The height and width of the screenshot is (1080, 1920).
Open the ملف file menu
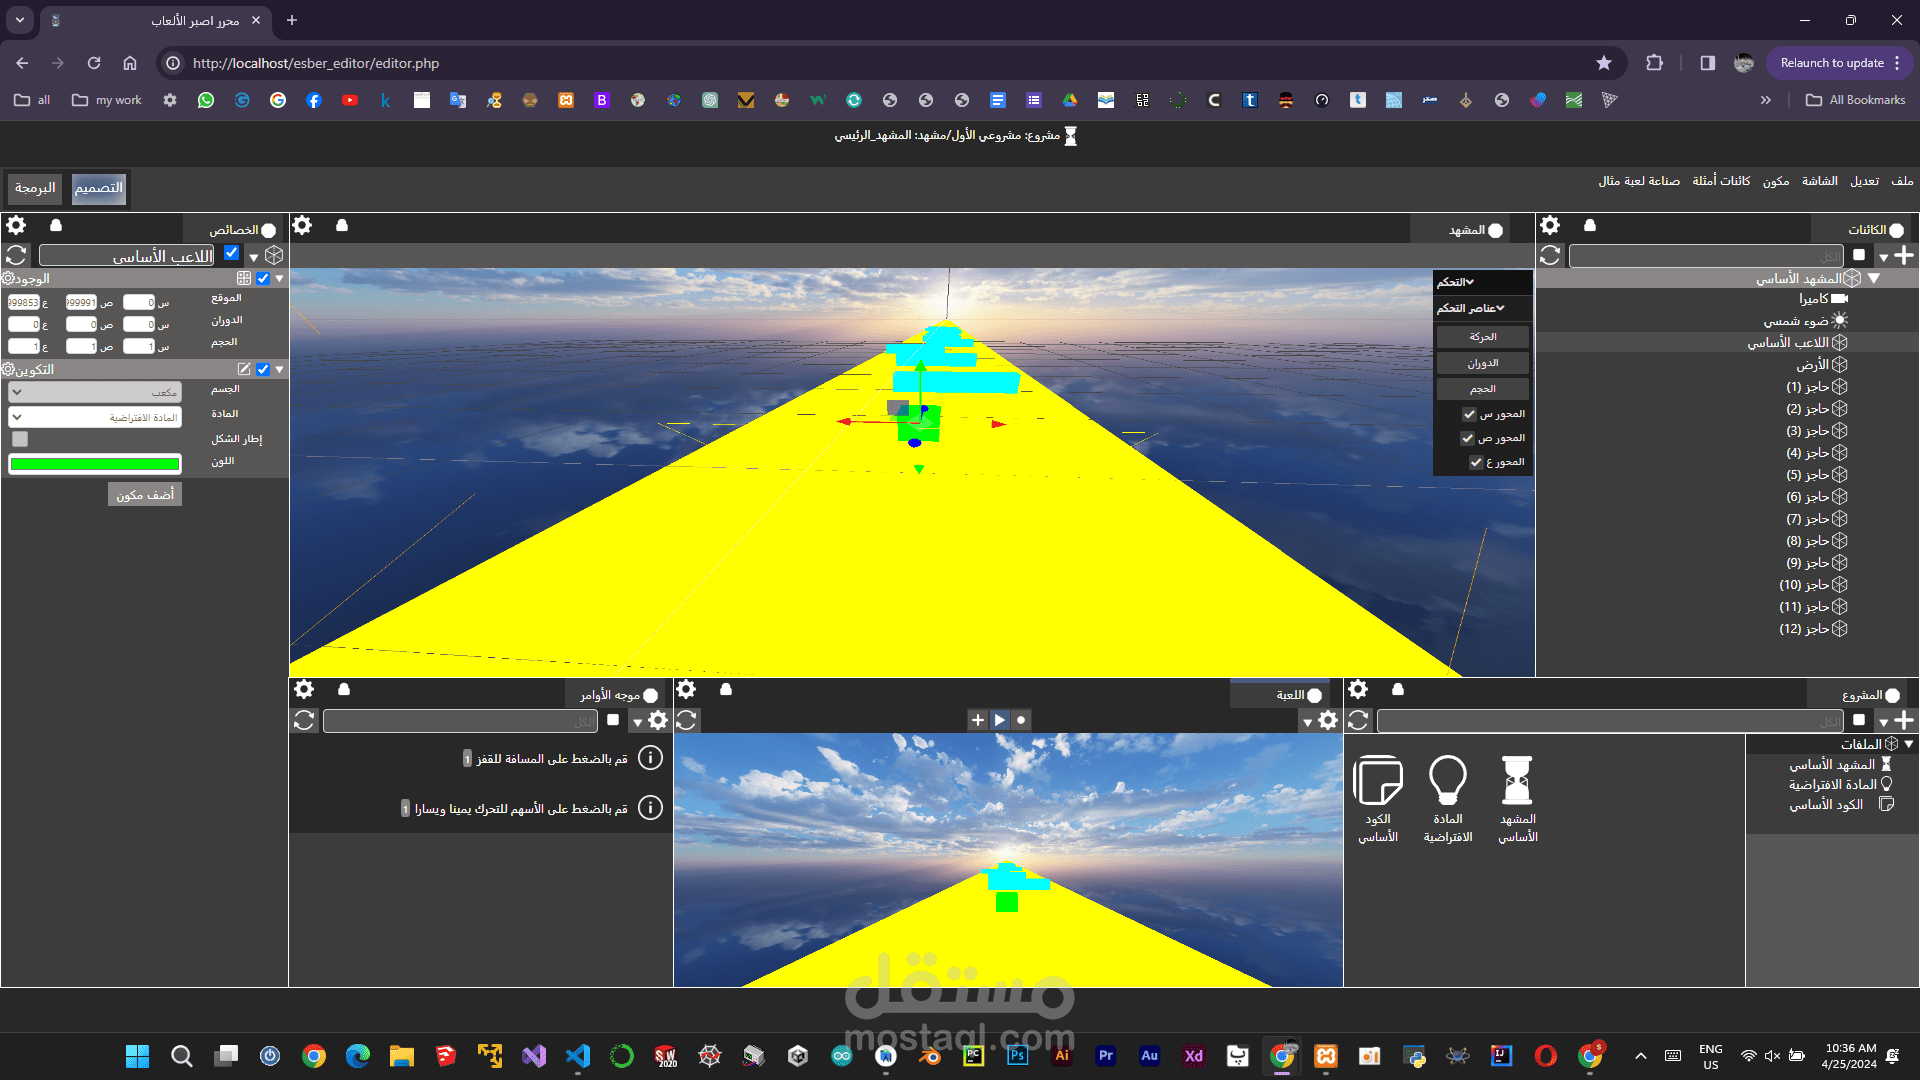point(1902,181)
